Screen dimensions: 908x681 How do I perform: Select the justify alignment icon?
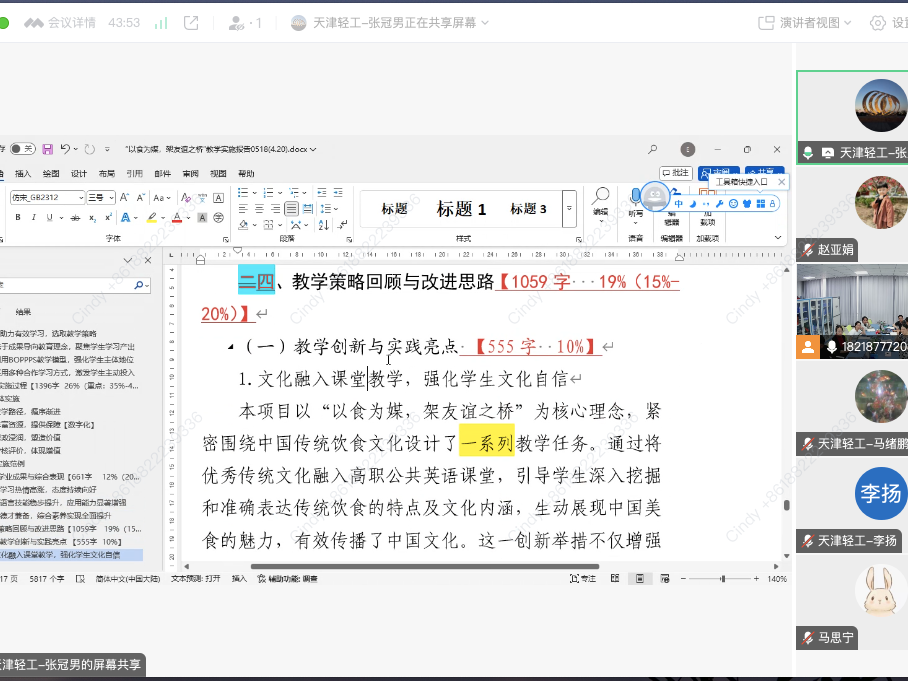[291, 209]
